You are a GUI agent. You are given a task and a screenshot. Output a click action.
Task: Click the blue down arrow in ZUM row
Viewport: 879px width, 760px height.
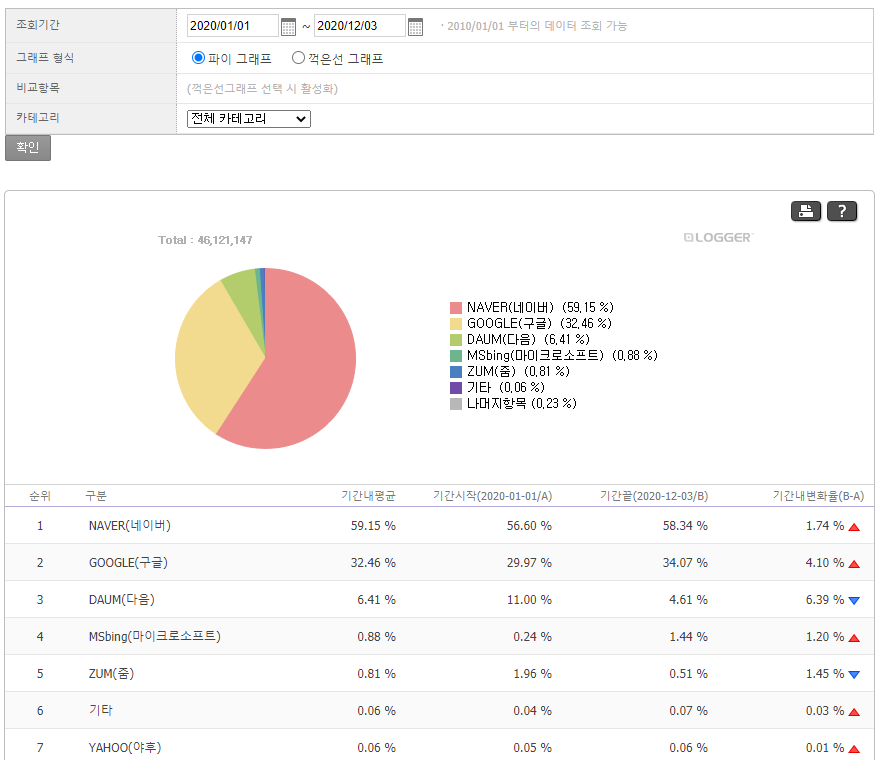(854, 675)
